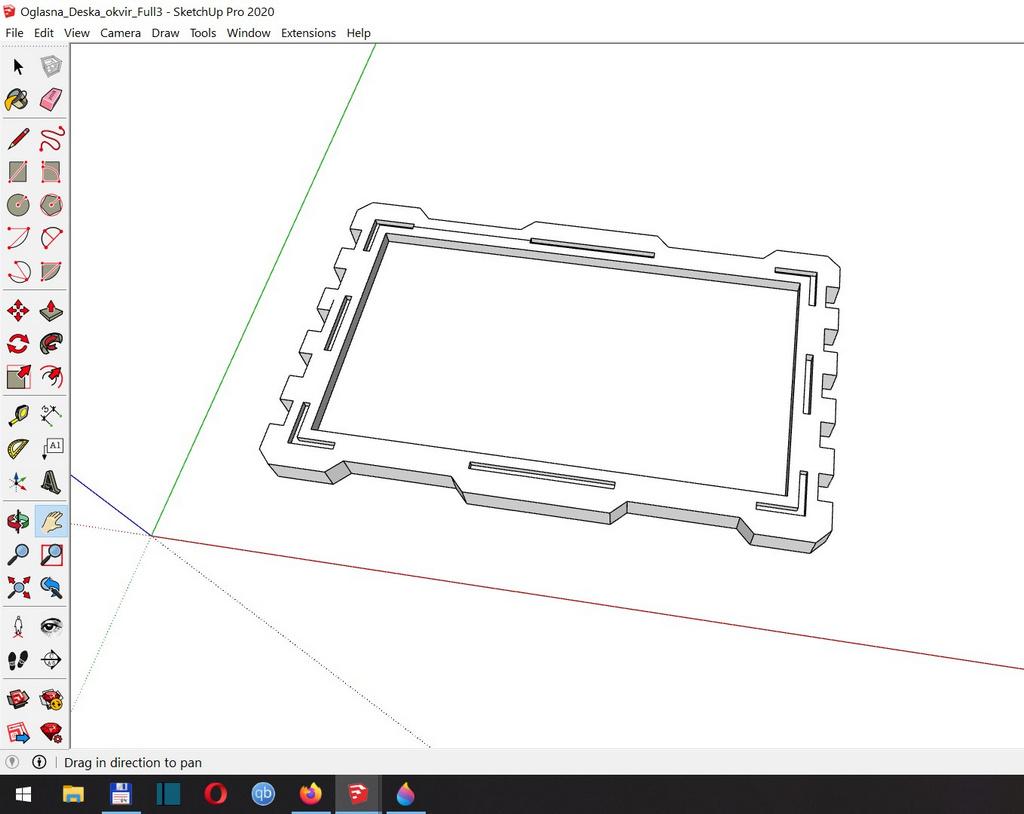Open the Draw menu

[x=165, y=33]
